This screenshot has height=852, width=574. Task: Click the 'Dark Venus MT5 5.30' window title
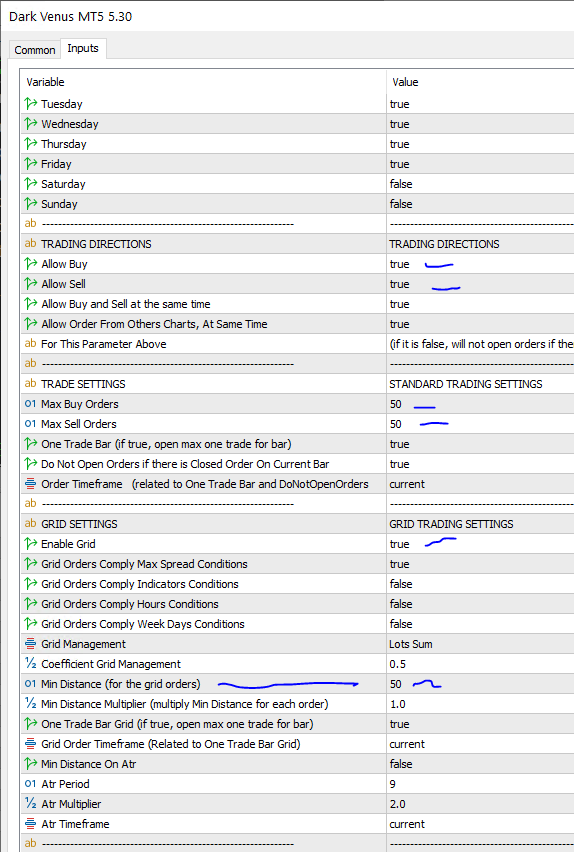tap(71, 16)
